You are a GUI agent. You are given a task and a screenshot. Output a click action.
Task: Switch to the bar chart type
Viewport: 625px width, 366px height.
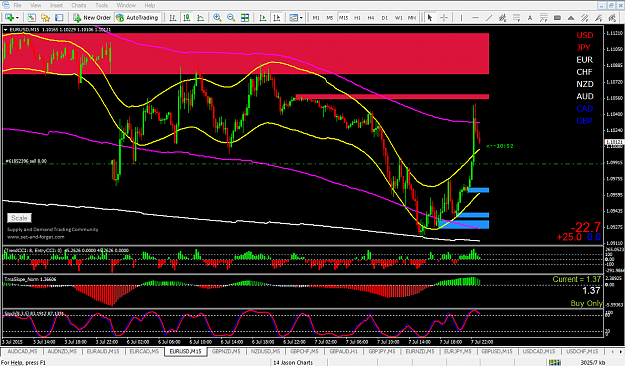pyautogui.click(x=173, y=18)
